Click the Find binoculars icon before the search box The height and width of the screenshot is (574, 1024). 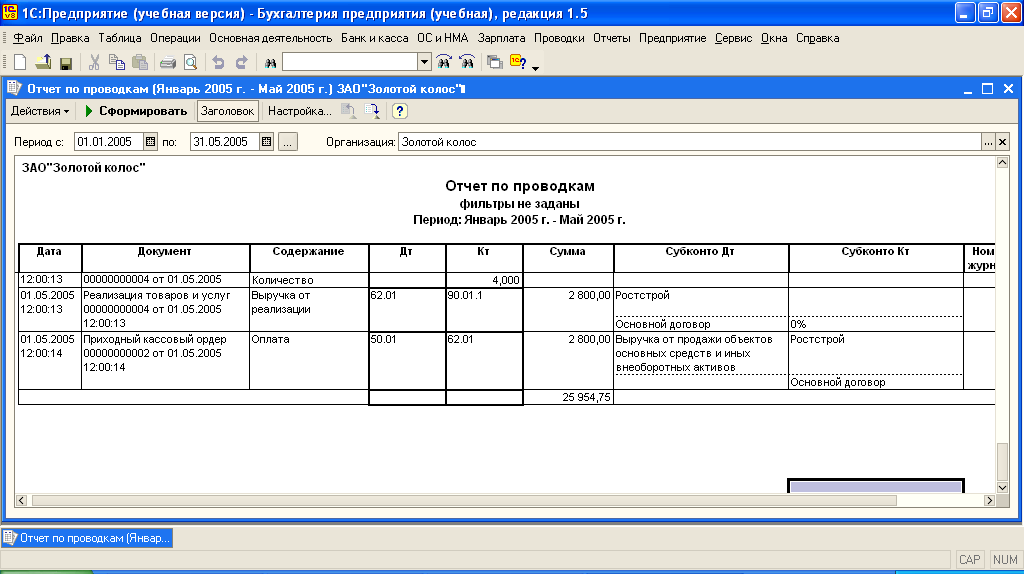pyautogui.click(x=270, y=63)
